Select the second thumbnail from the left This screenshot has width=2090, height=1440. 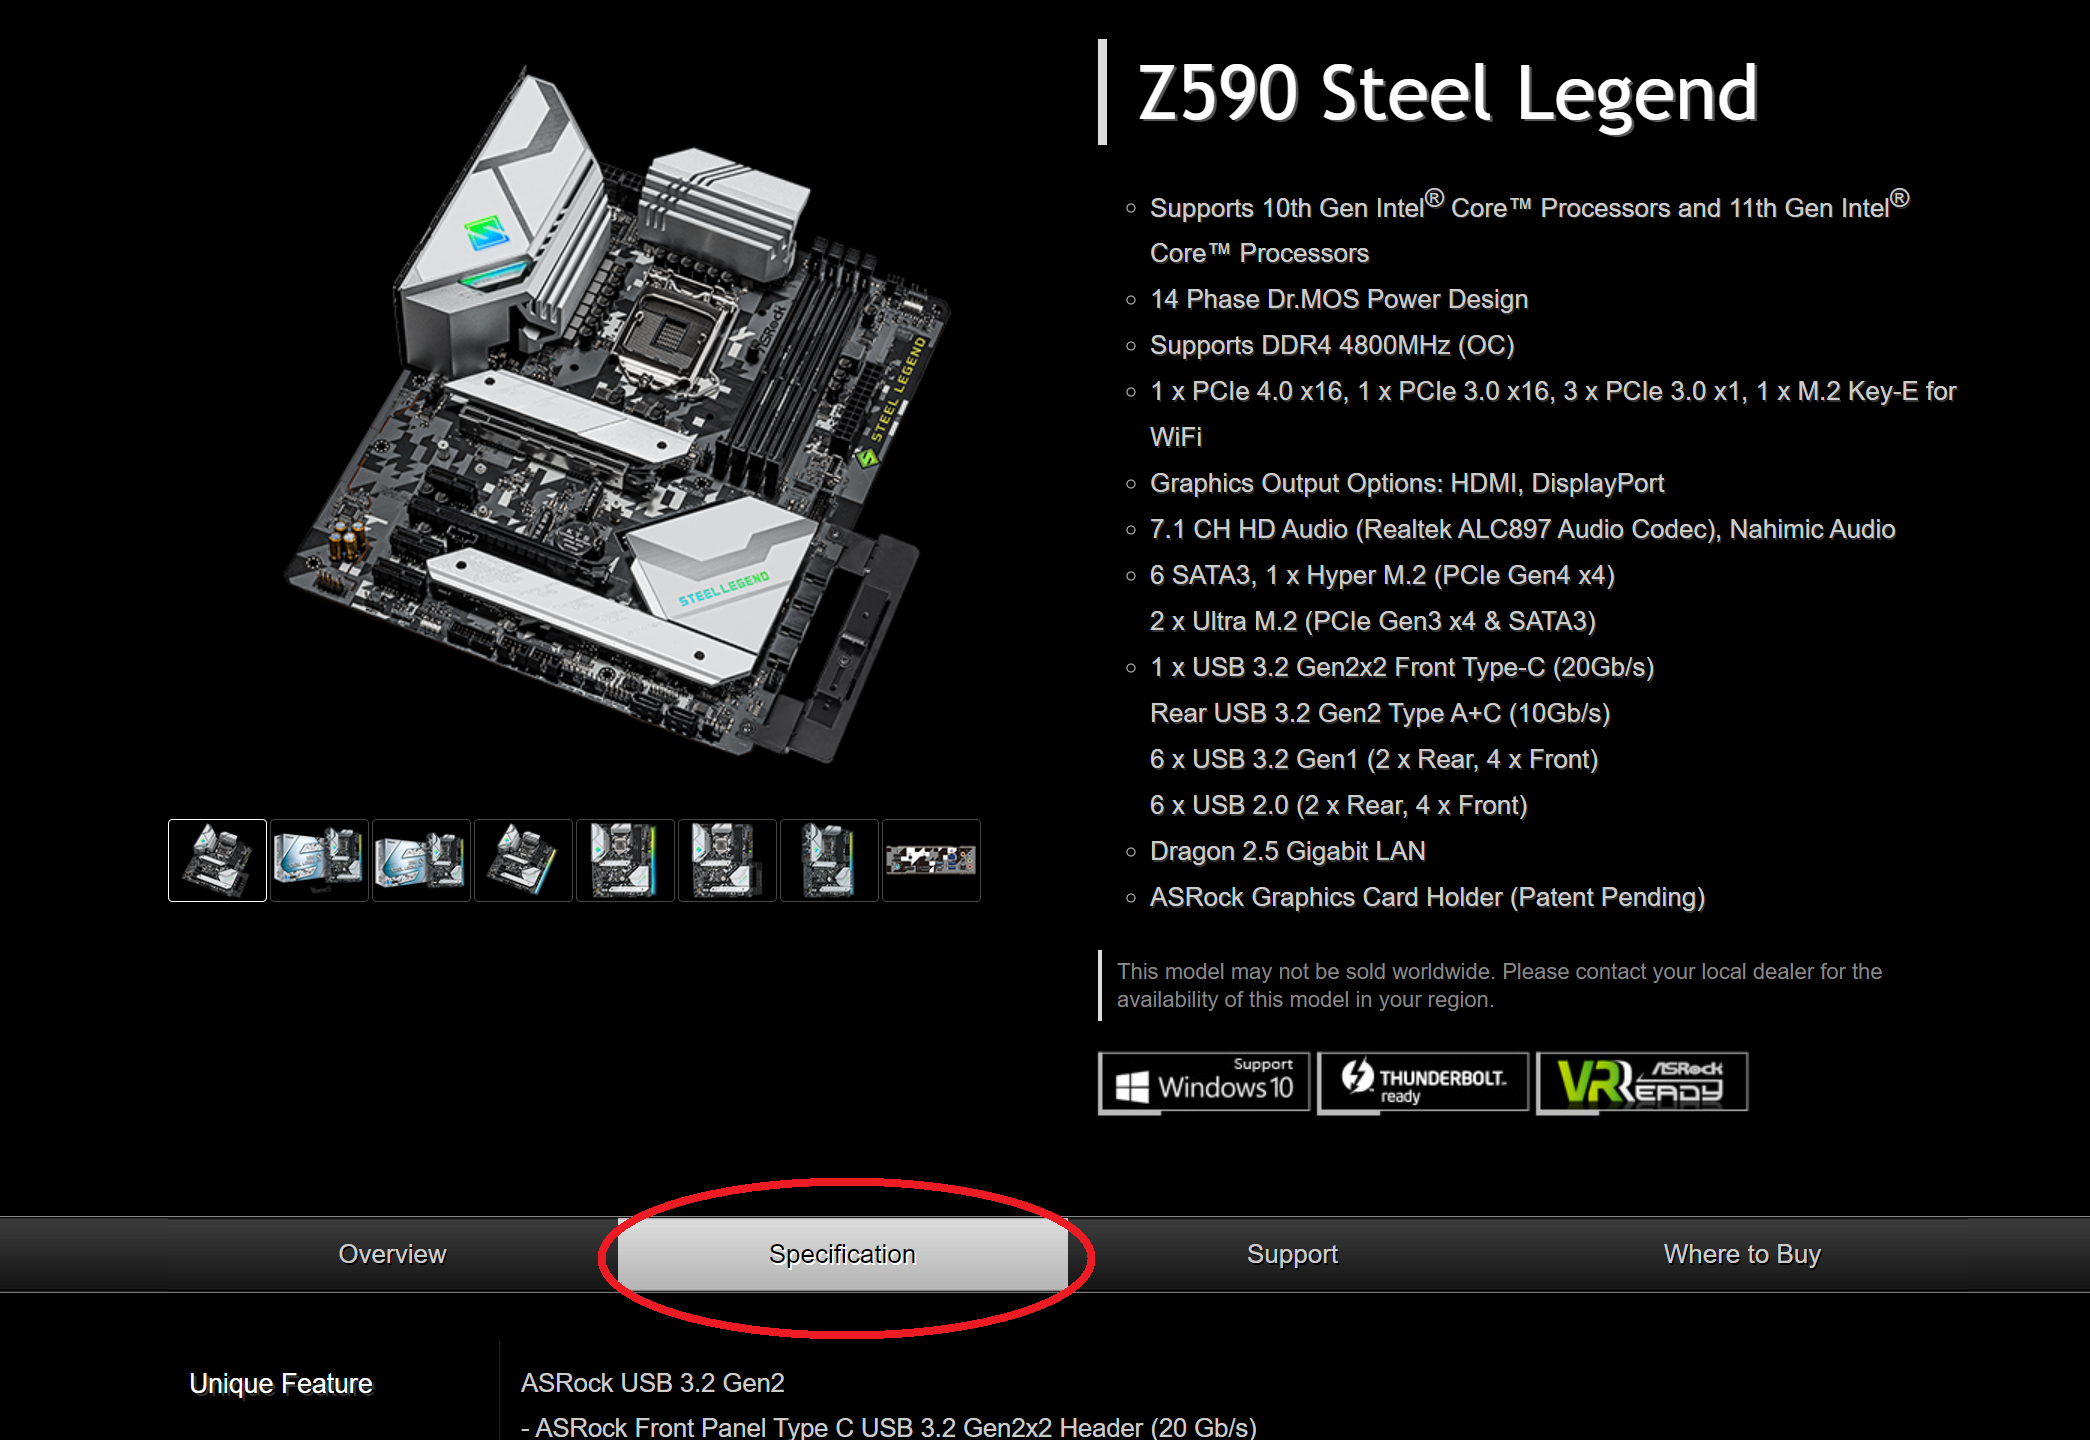pyautogui.click(x=319, y=860)
